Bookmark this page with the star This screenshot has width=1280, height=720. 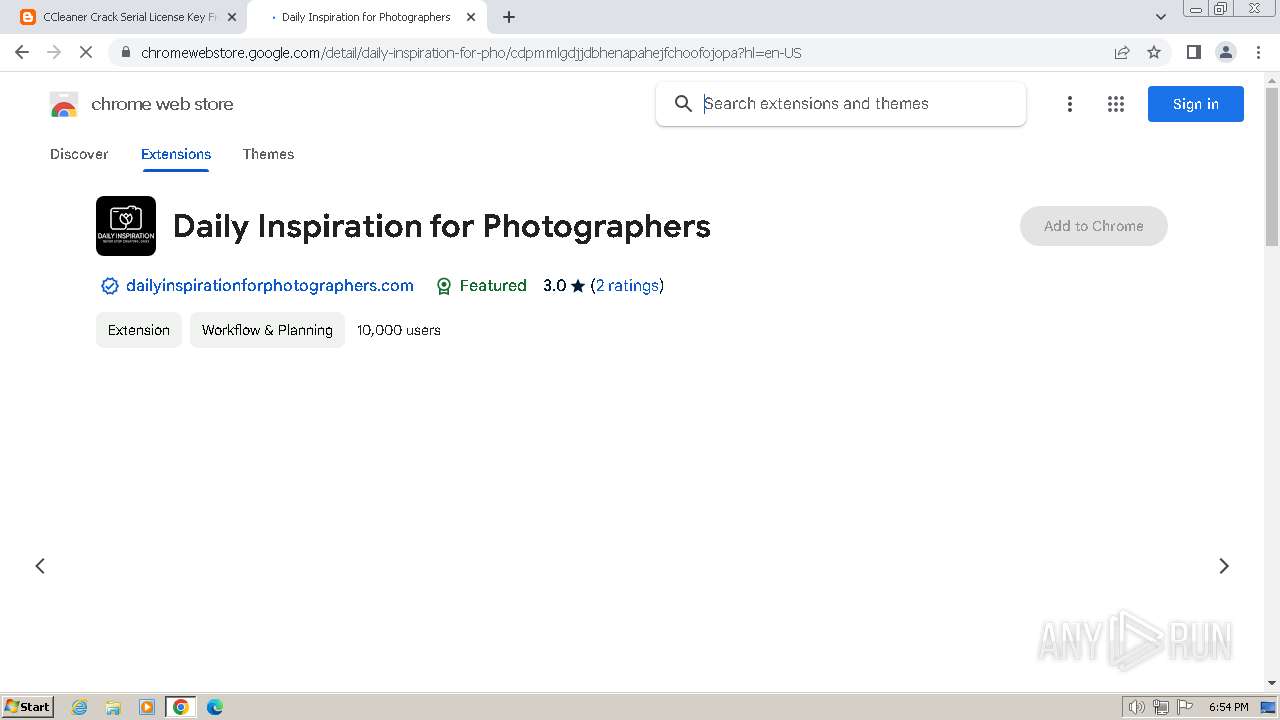click(x=1154, y=52)
